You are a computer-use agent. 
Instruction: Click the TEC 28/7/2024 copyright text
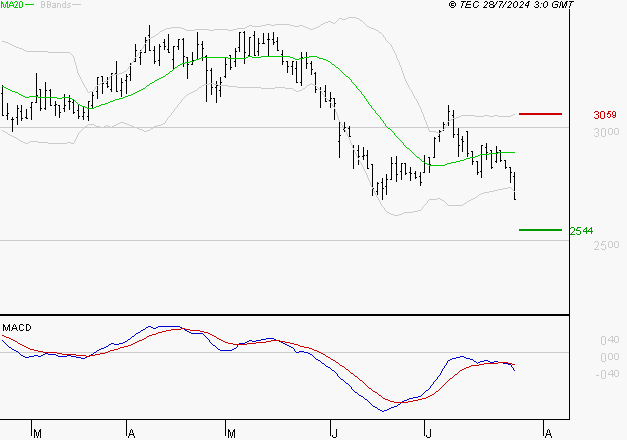point(511,5)
